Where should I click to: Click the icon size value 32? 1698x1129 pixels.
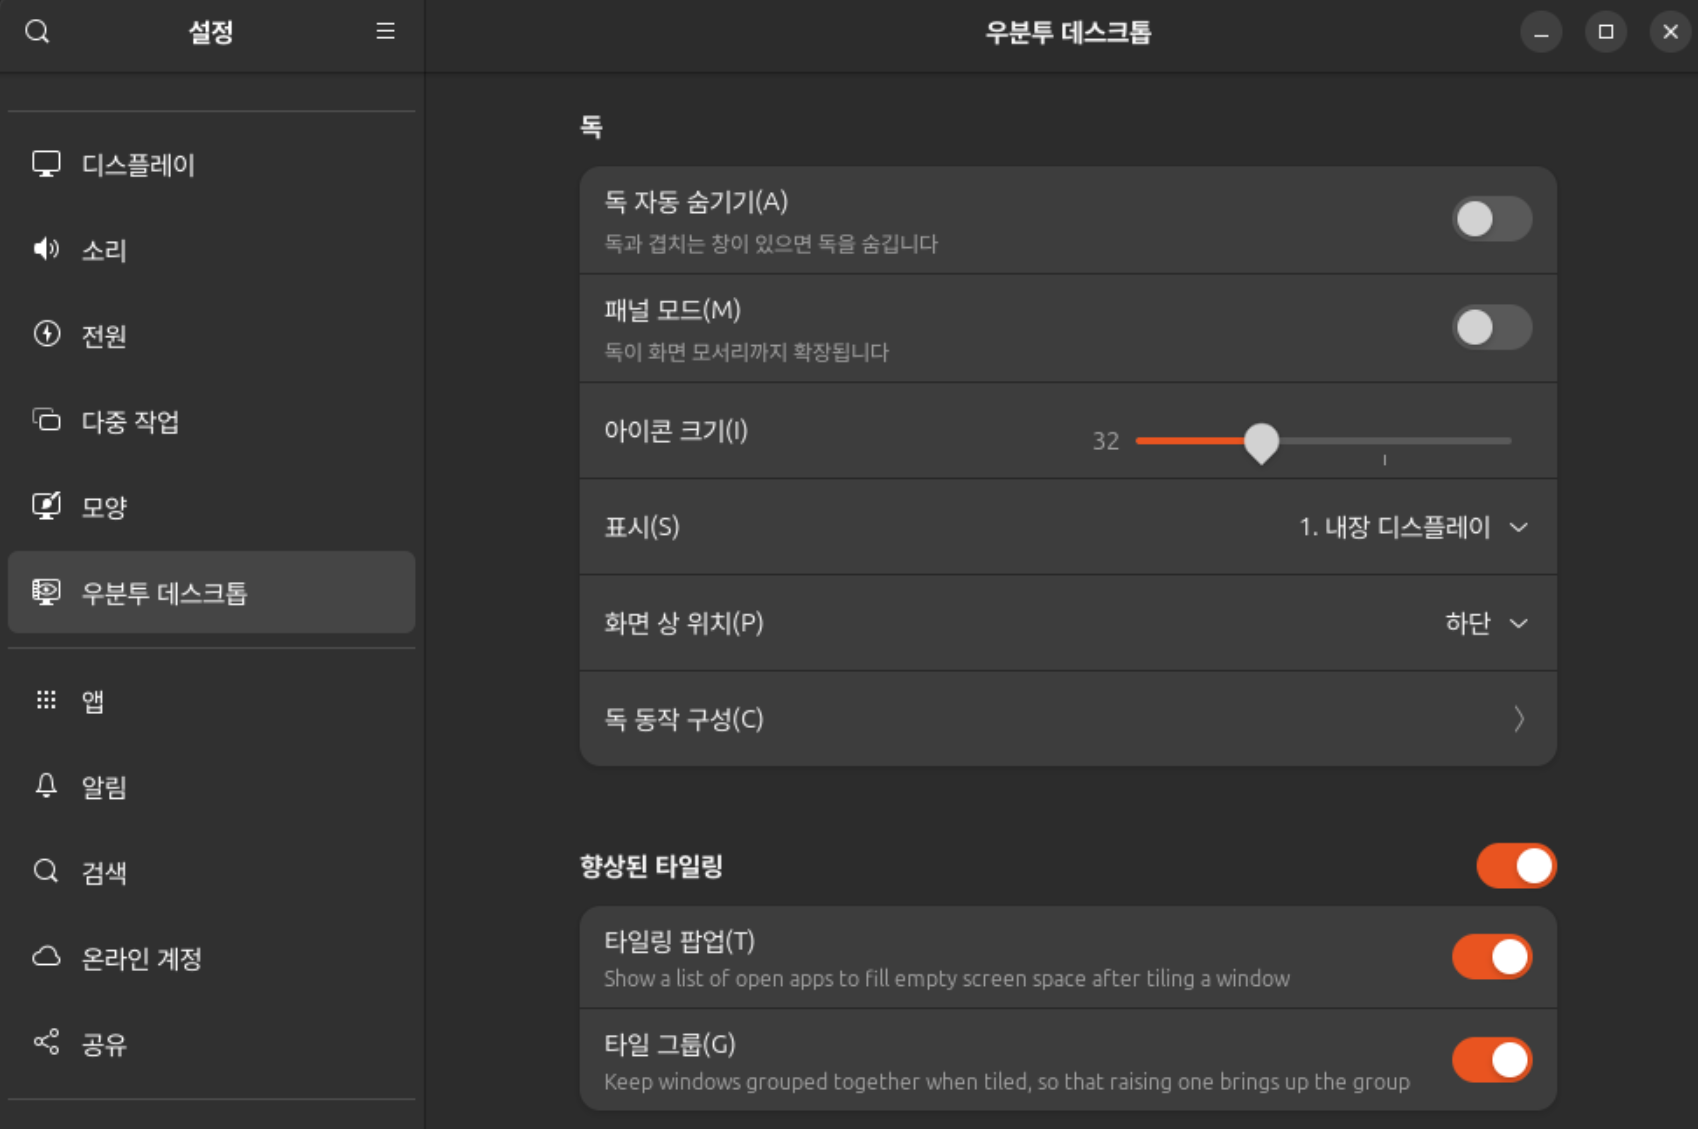(x=1105, y=441)
